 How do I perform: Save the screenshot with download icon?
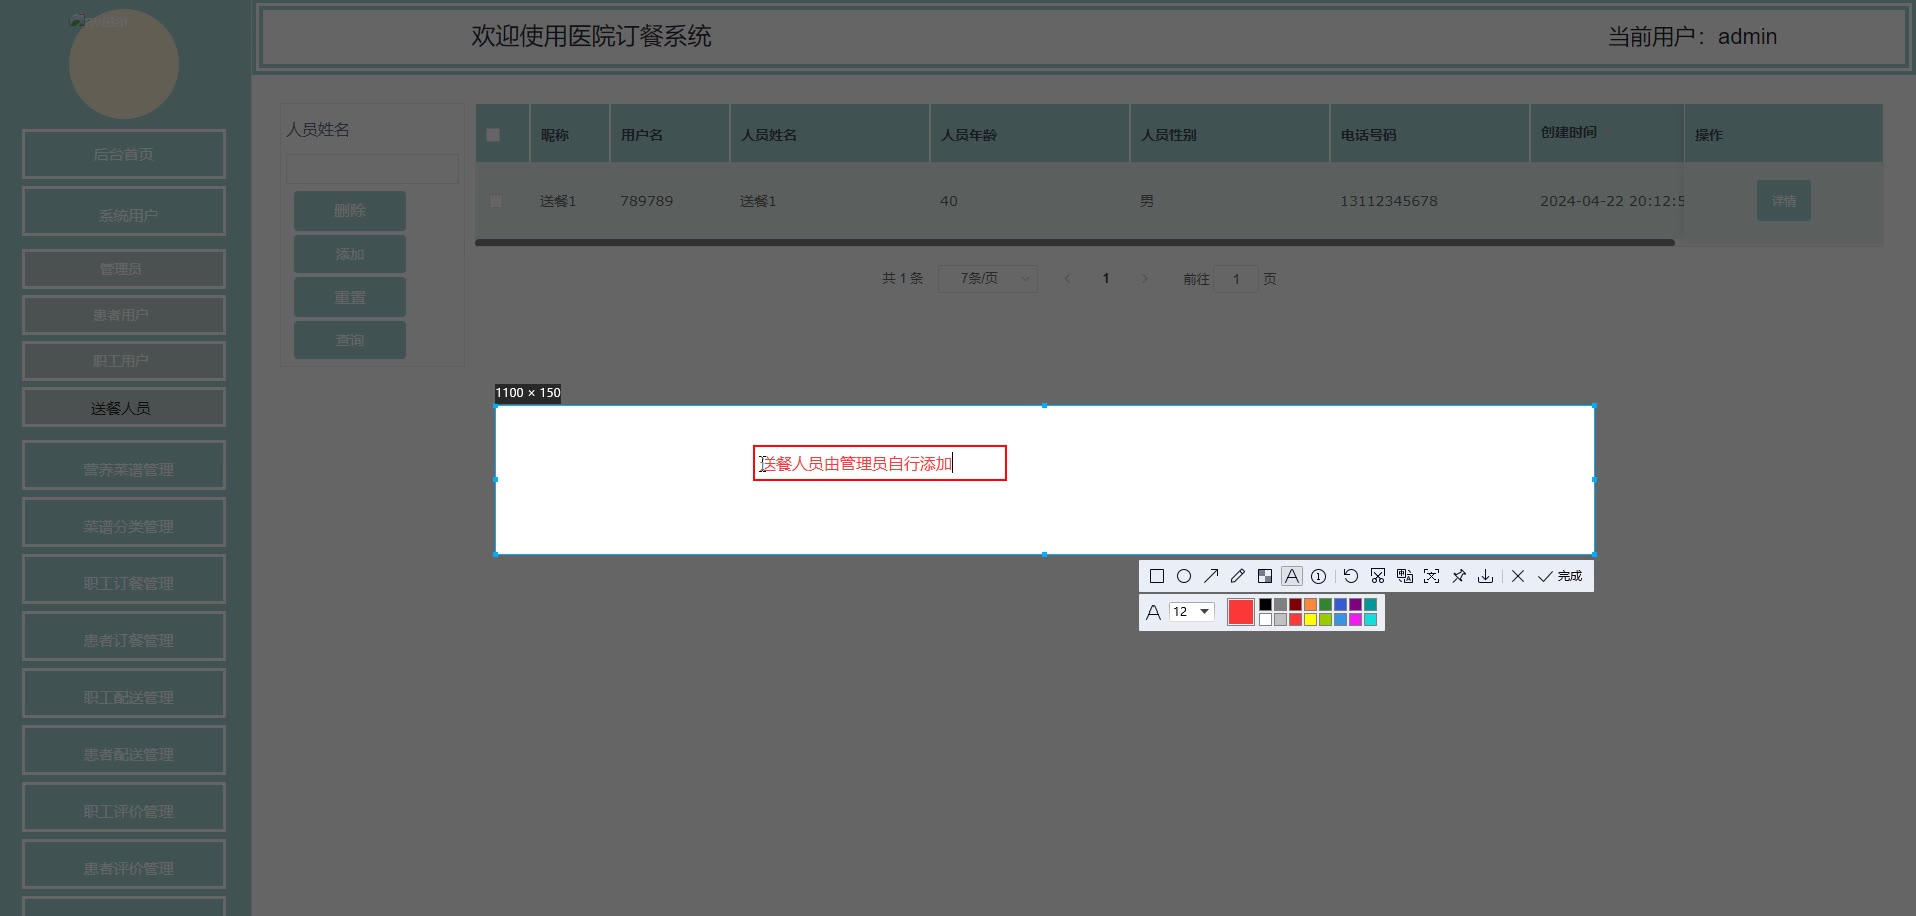(1486, 576)
